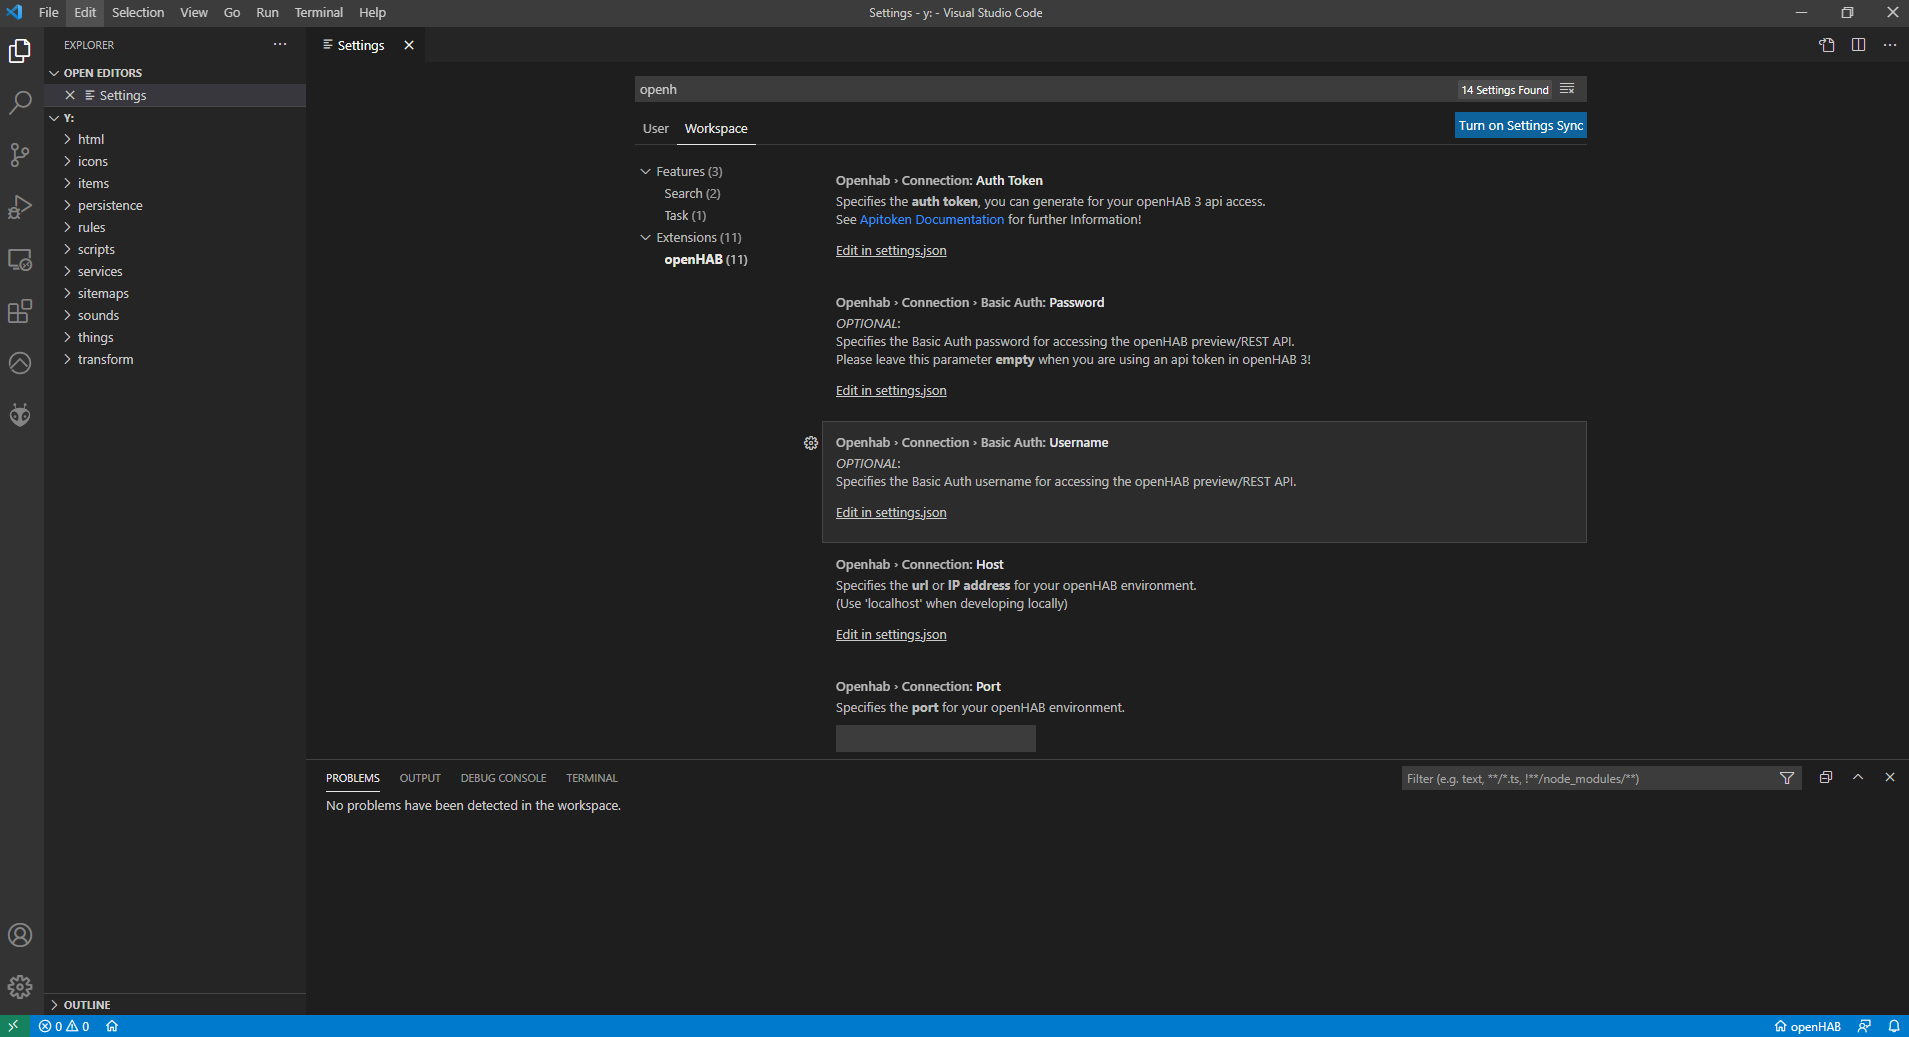
Task: Open the Manage gear in activity bar
Action: (20, 987)
